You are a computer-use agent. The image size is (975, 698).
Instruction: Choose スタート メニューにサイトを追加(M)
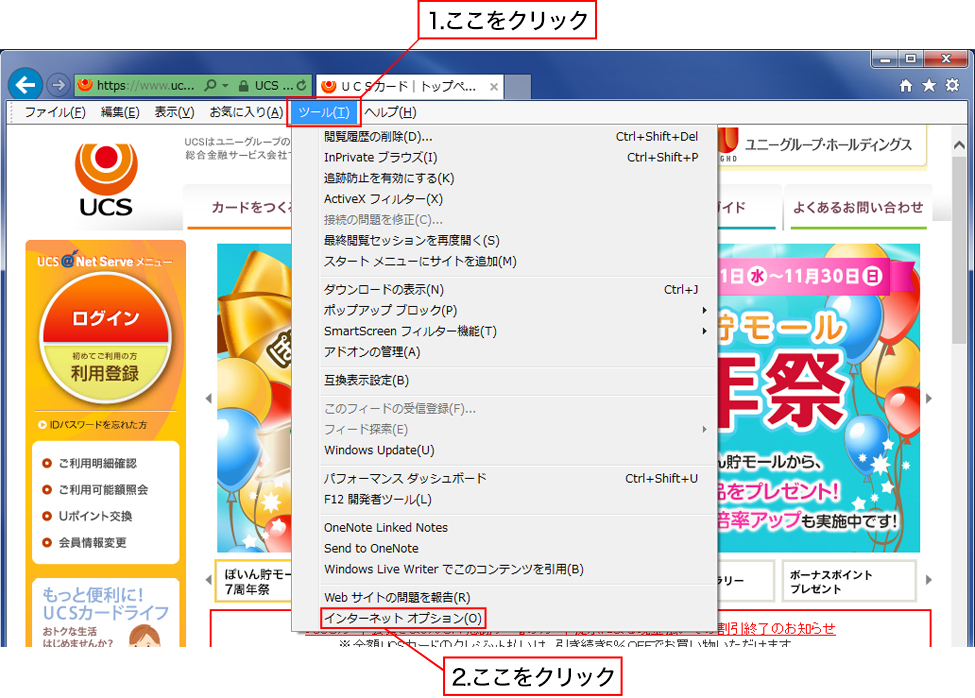505,262
